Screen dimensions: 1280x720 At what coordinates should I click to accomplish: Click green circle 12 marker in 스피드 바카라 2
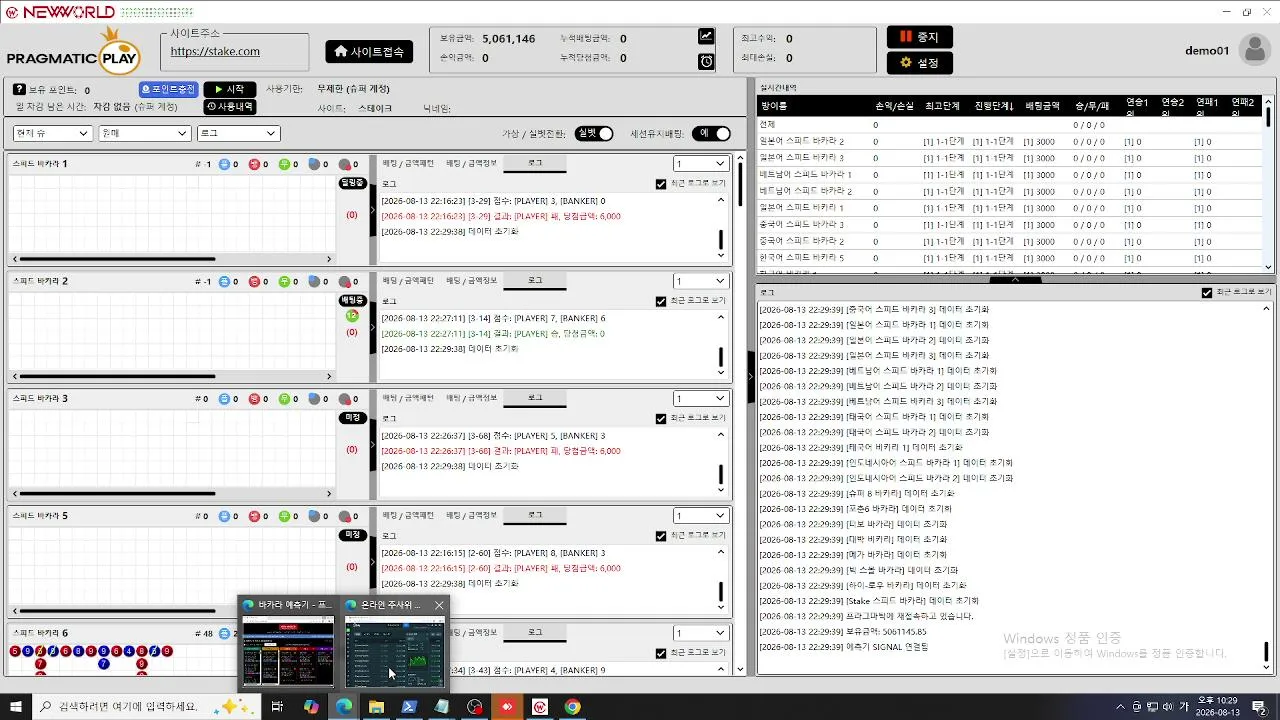(x=352, y=316)
